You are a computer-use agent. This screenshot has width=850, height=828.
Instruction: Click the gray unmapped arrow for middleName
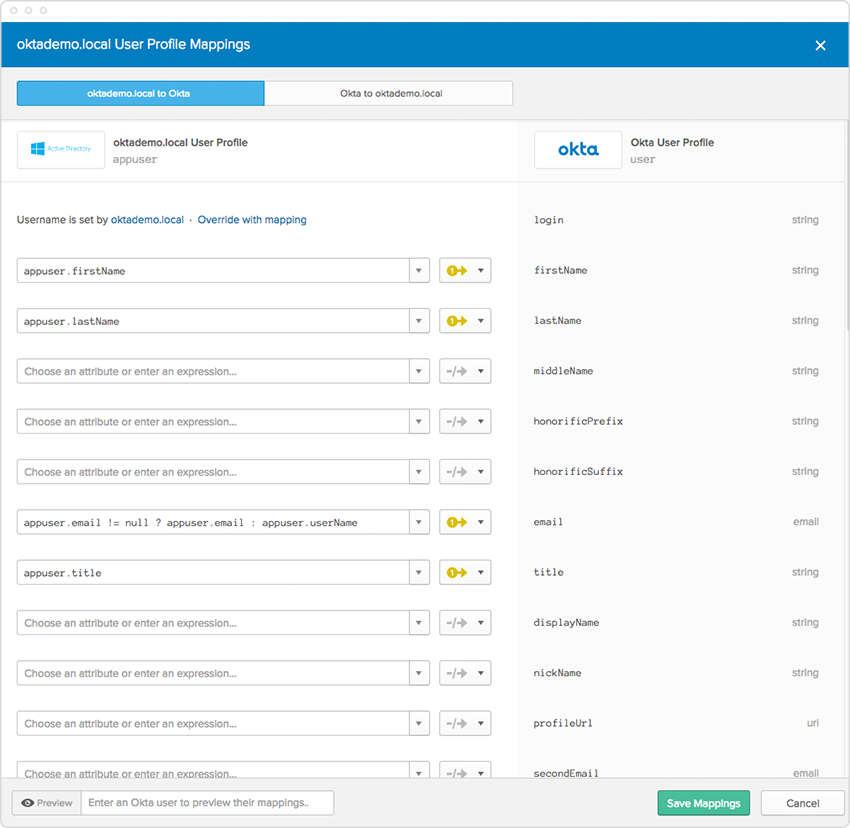457,371
